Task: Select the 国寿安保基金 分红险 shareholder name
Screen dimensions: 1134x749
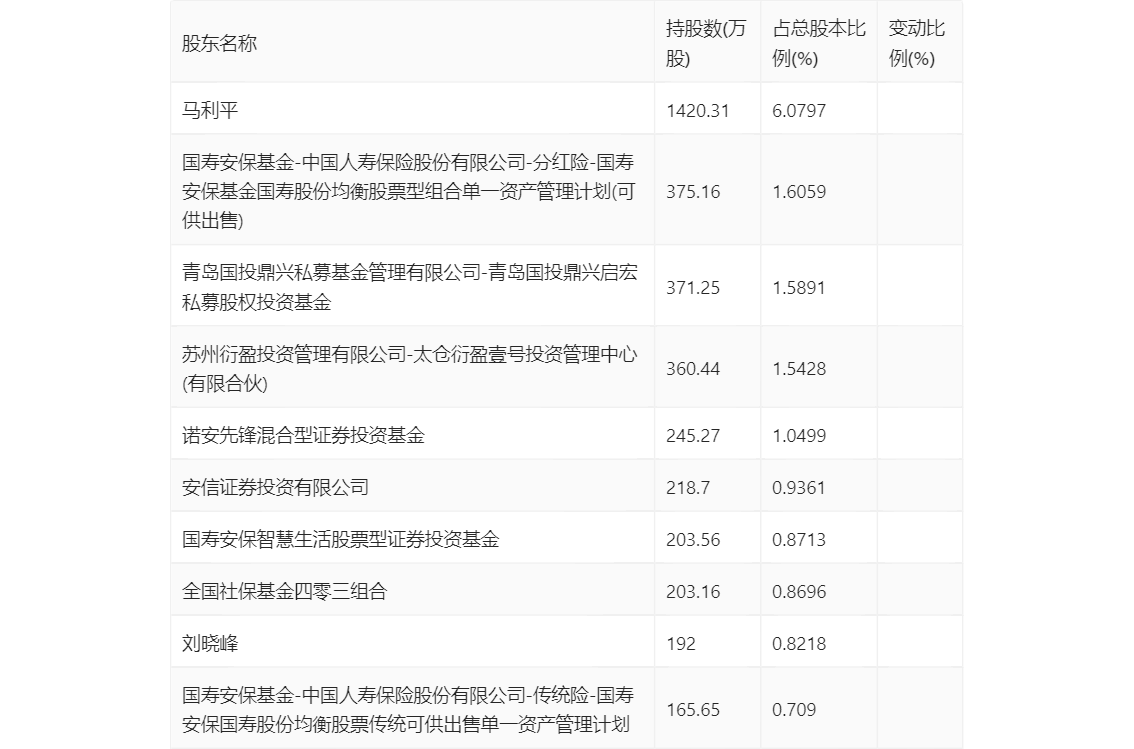Action: pos(409,191)
